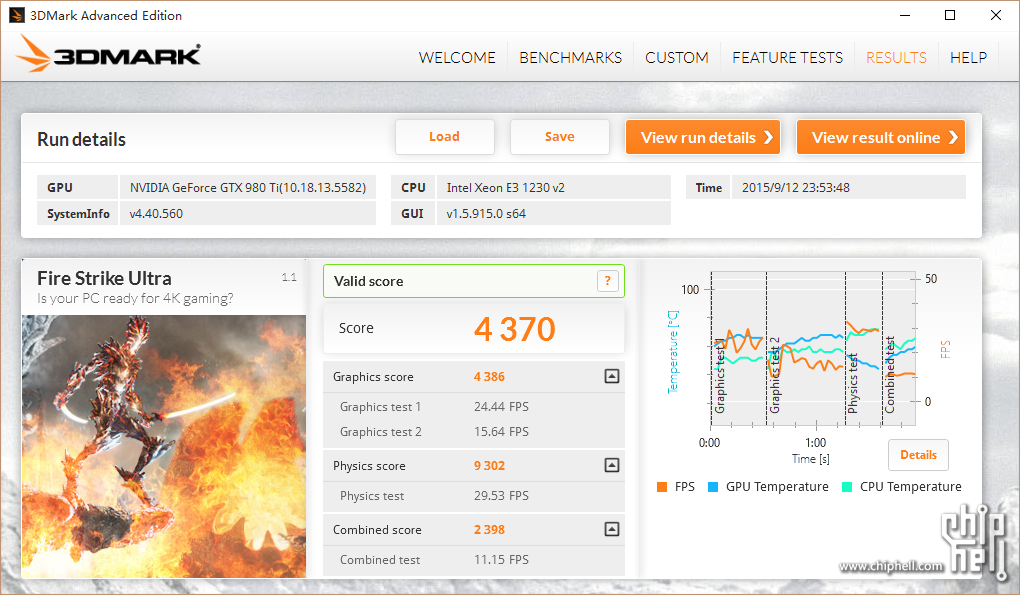Go to the CUSTOM tab
This screenshot has width=1020, height=595.
[677, 58]
